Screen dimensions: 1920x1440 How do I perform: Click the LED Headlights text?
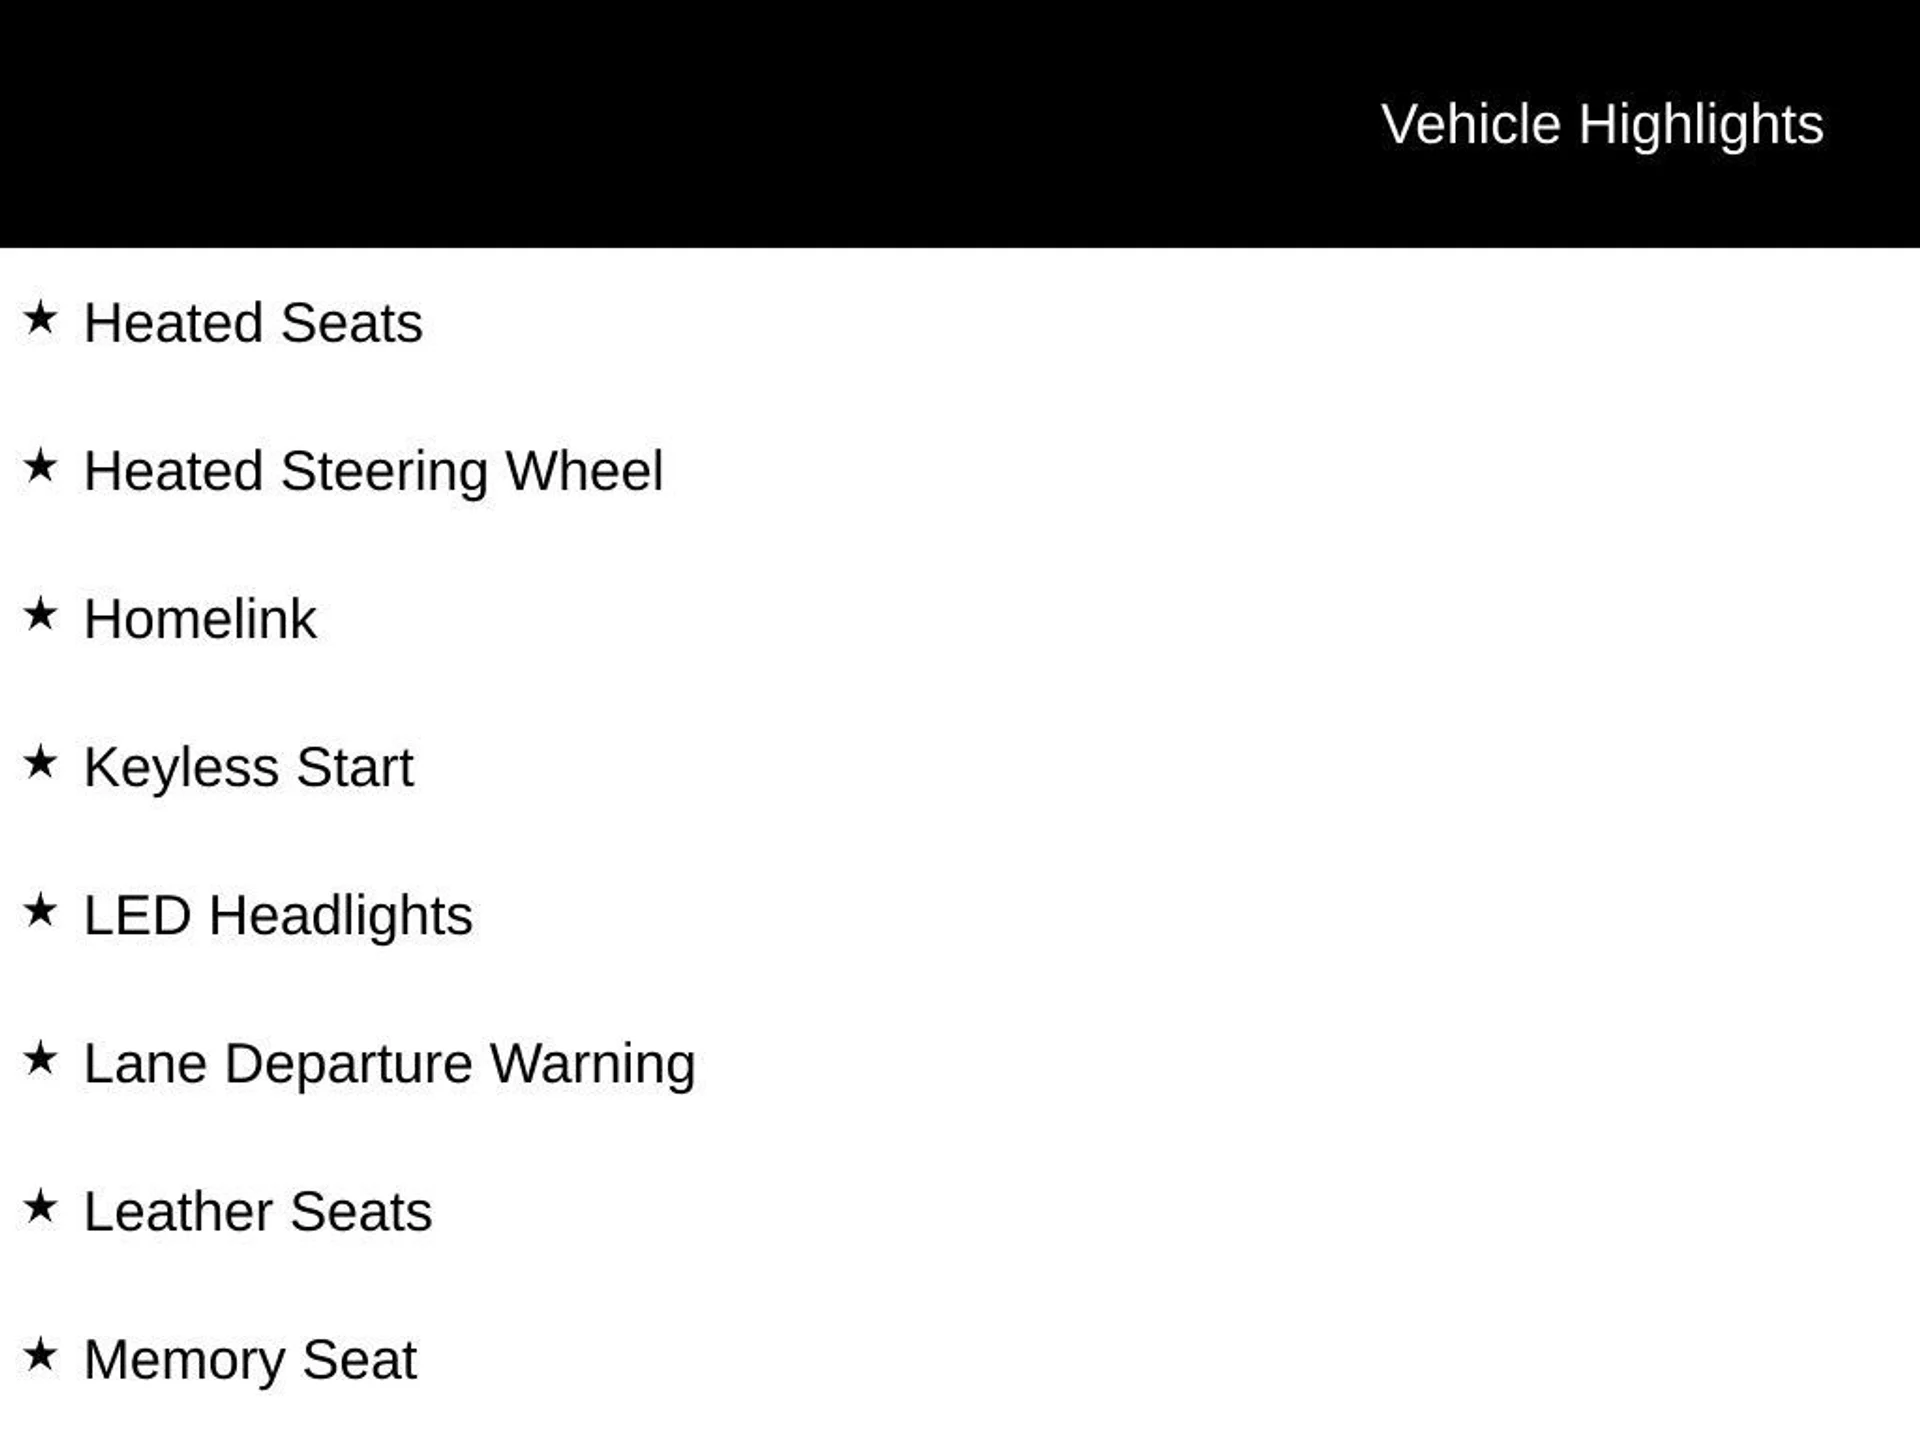pyautogui.click(x=278, y=915)
